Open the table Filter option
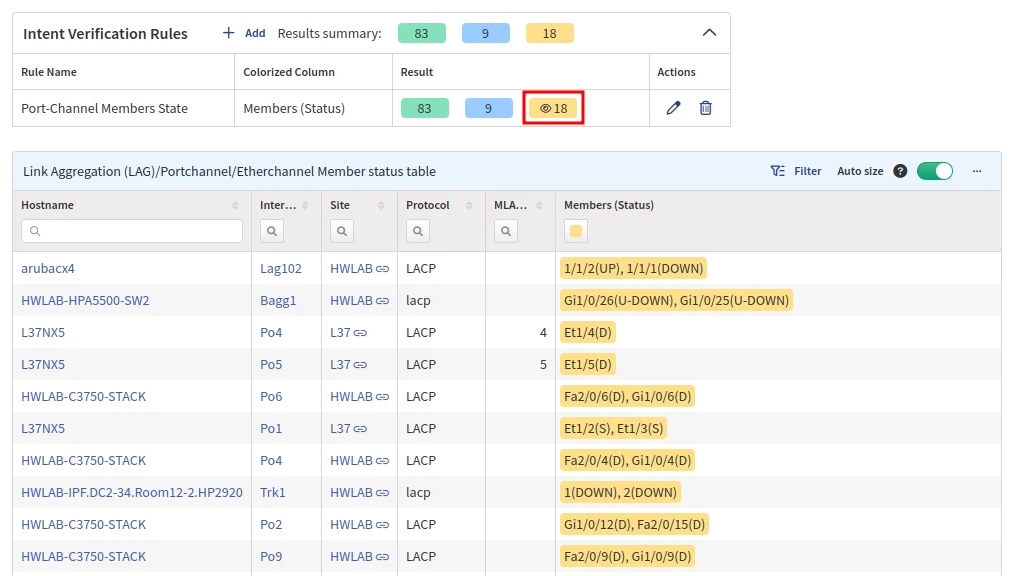1014x576 pixels. click(796, 171)
